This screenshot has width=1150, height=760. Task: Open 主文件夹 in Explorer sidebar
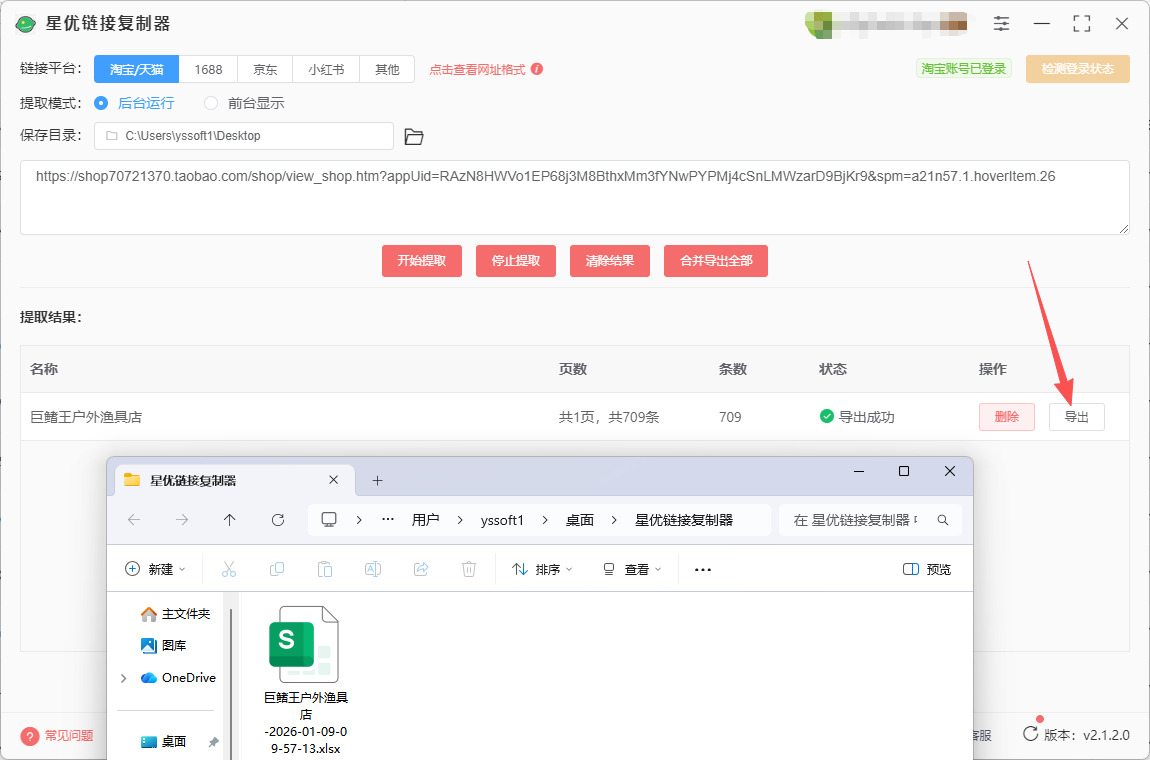pyautogui.click(x=175, y=613)
